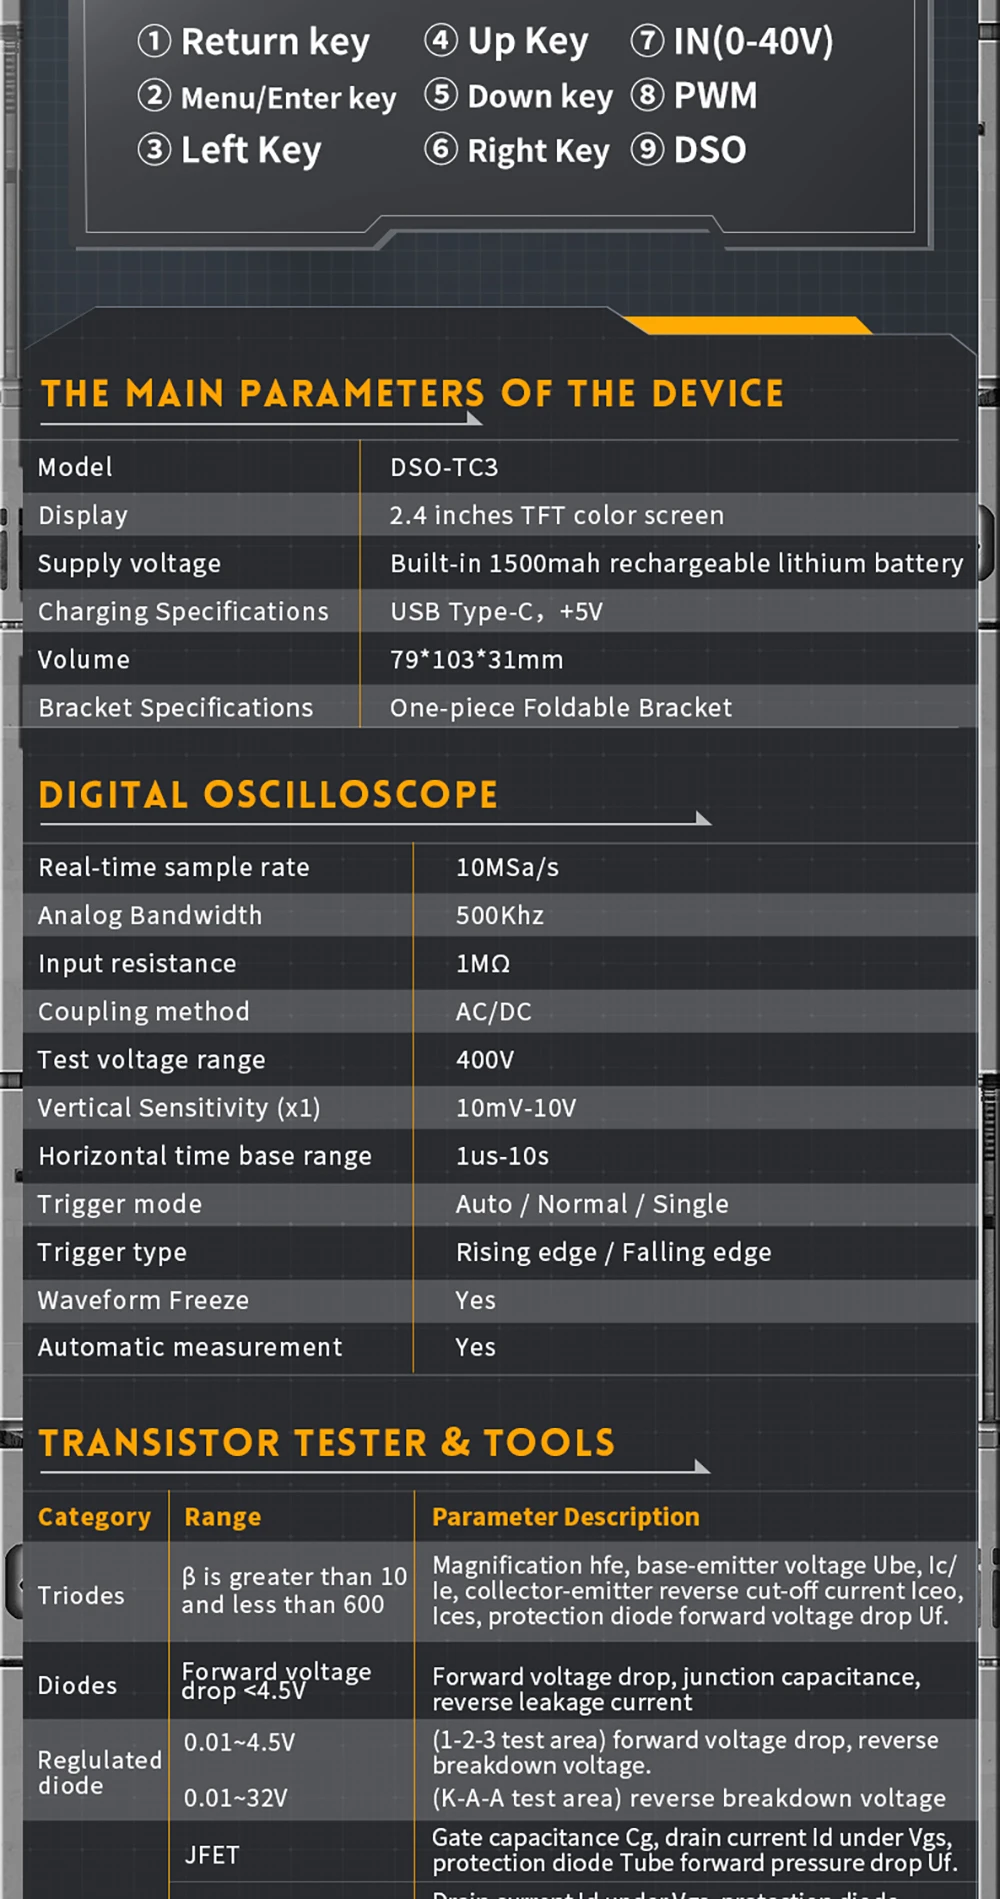Click the Main Parameters of the Device heading
The width and height of the screenshot is (1000, 1899).
(412, 393)
